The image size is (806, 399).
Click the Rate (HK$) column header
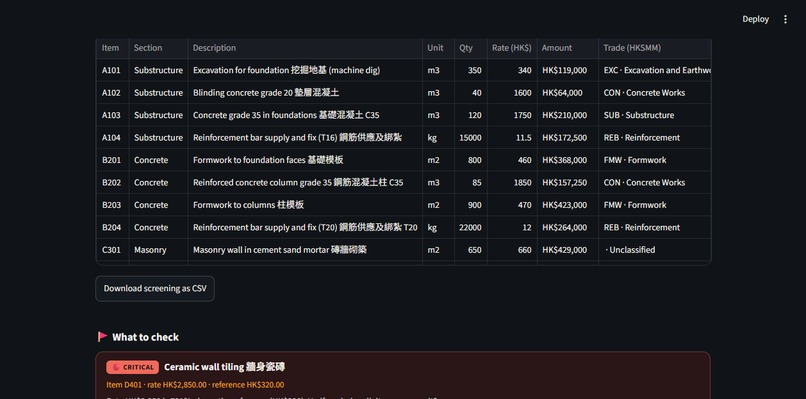[512, 48]
